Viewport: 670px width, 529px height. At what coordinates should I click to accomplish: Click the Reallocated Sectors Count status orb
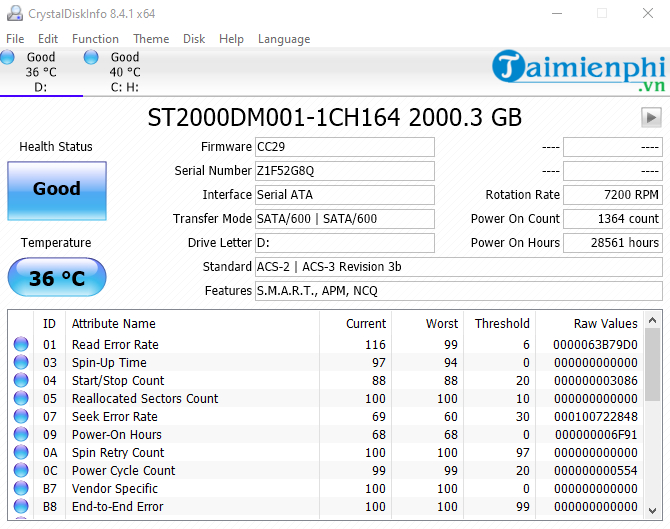point(21,399)
